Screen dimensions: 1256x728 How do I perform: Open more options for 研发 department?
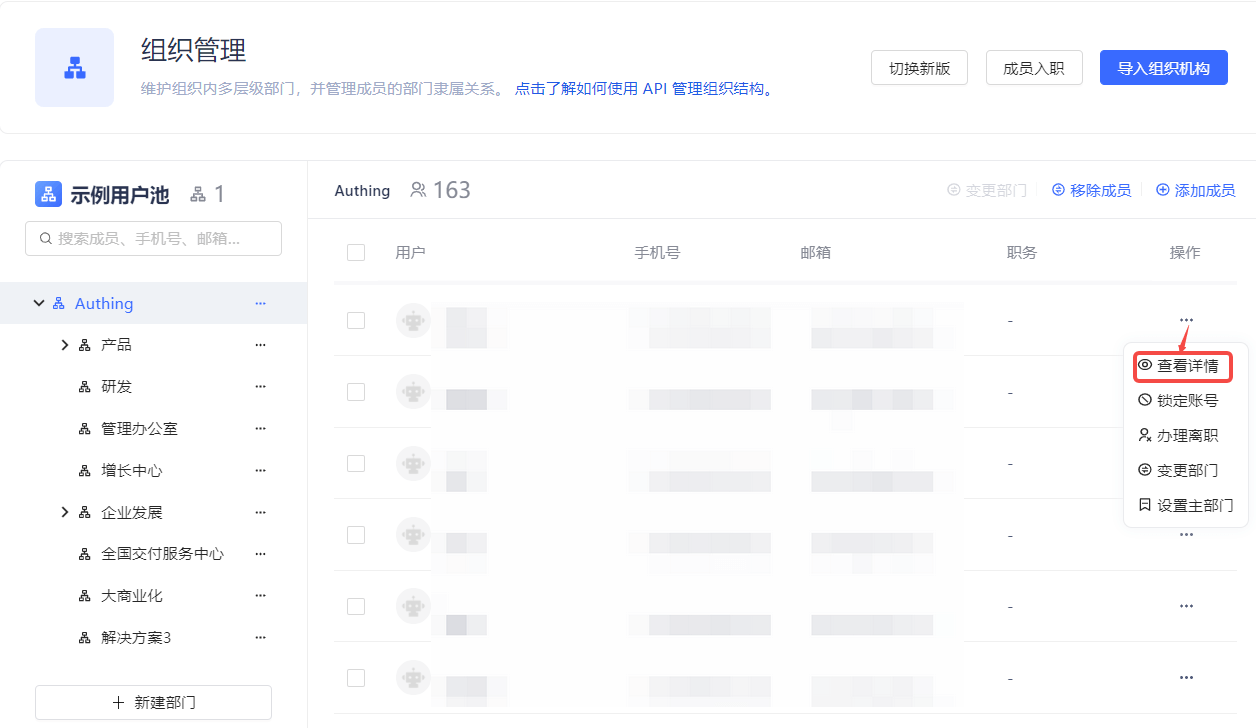click(x=260, y=387)
